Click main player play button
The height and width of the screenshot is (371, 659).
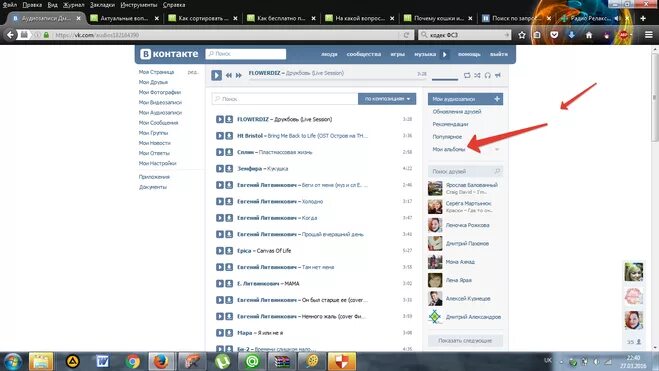pos(216,75)
